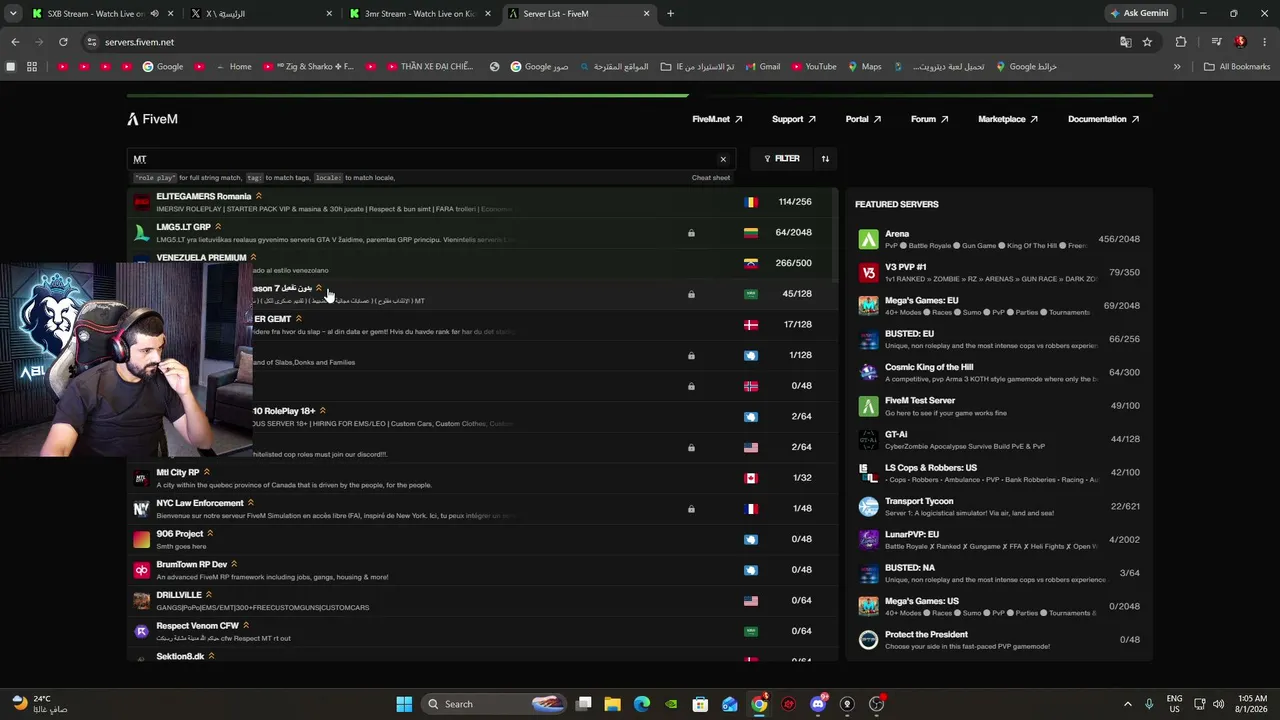The width and height of the screenshot is (1280, 720).
Task: Click the Mtl City RP server icon
Action: pos(142,478)
